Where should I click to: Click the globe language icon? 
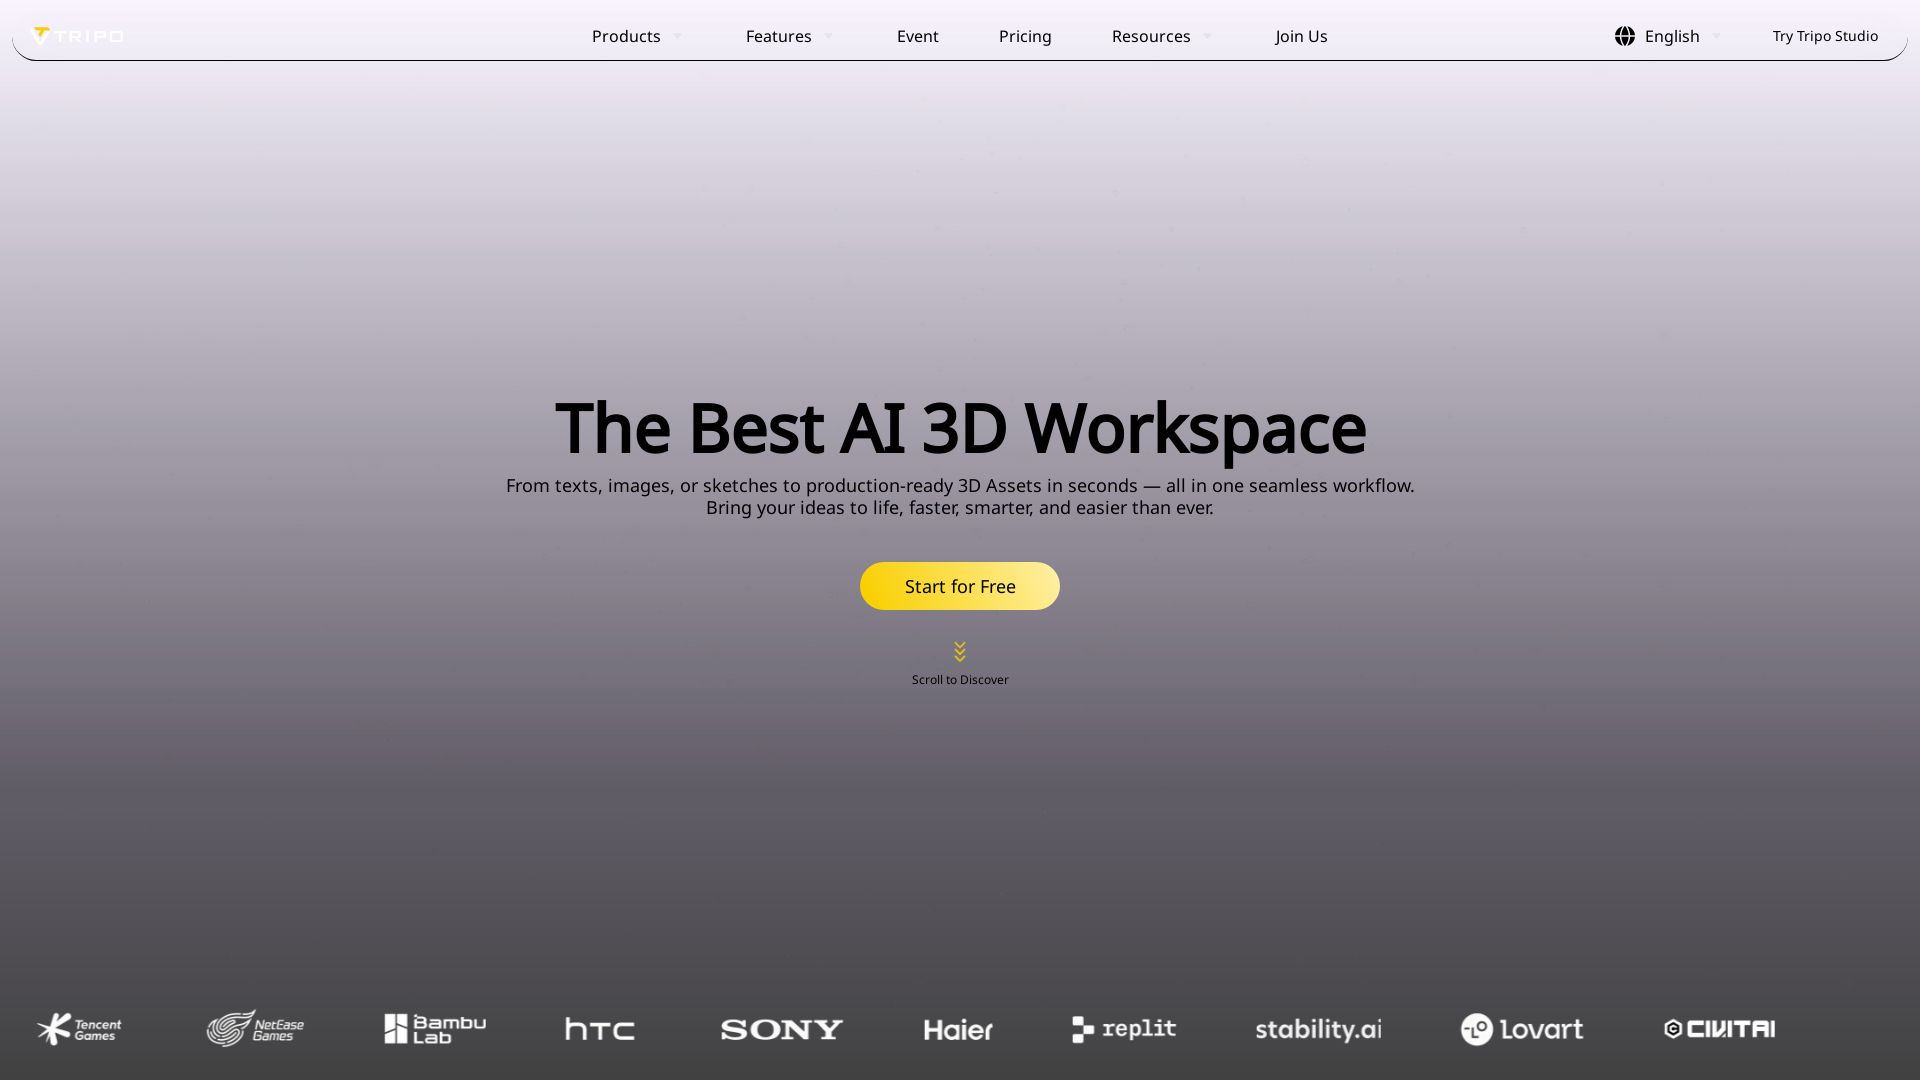coord(1624,36)
